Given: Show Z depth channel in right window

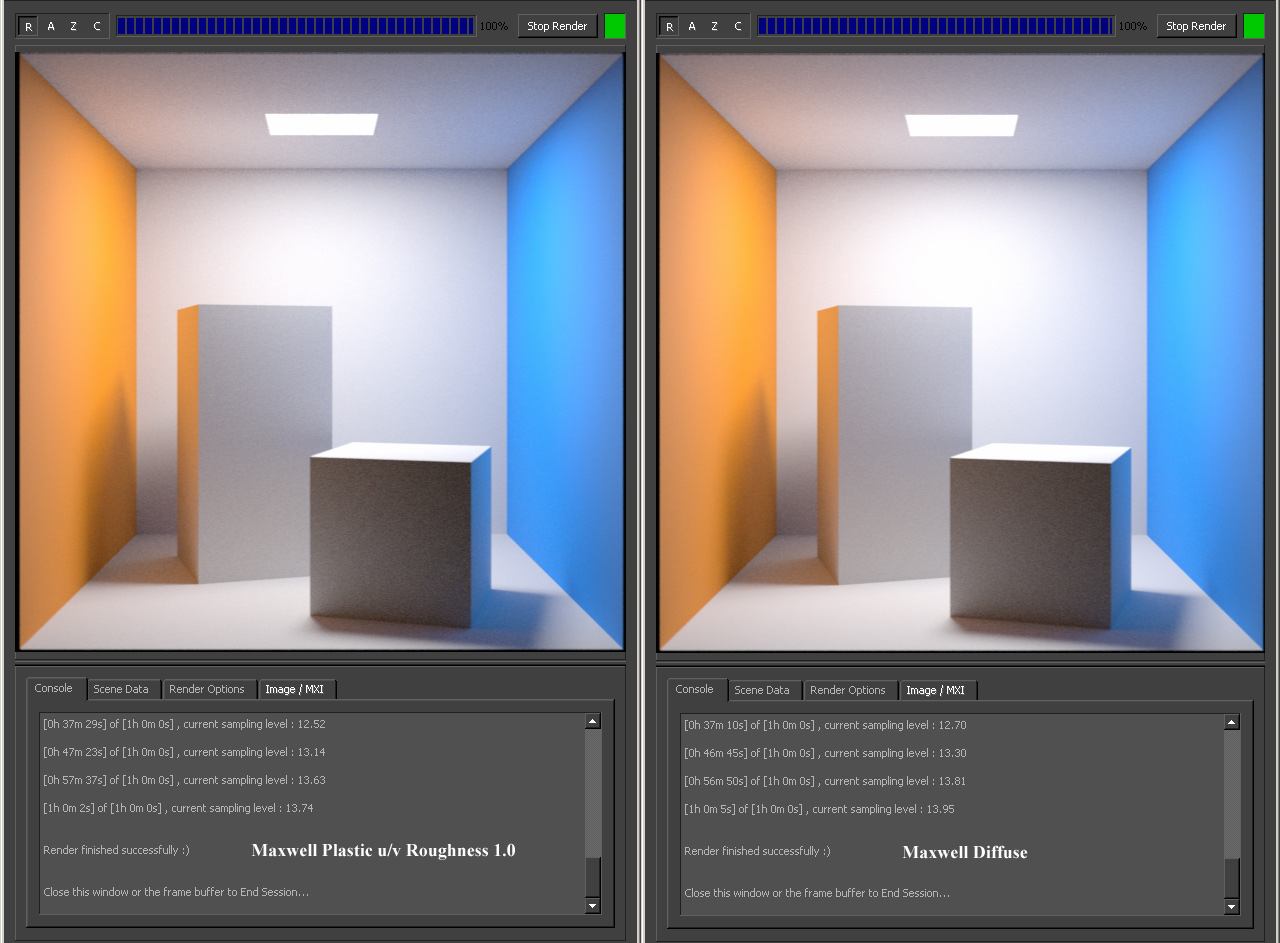Looking at the screenshot, I should point(714,26).
